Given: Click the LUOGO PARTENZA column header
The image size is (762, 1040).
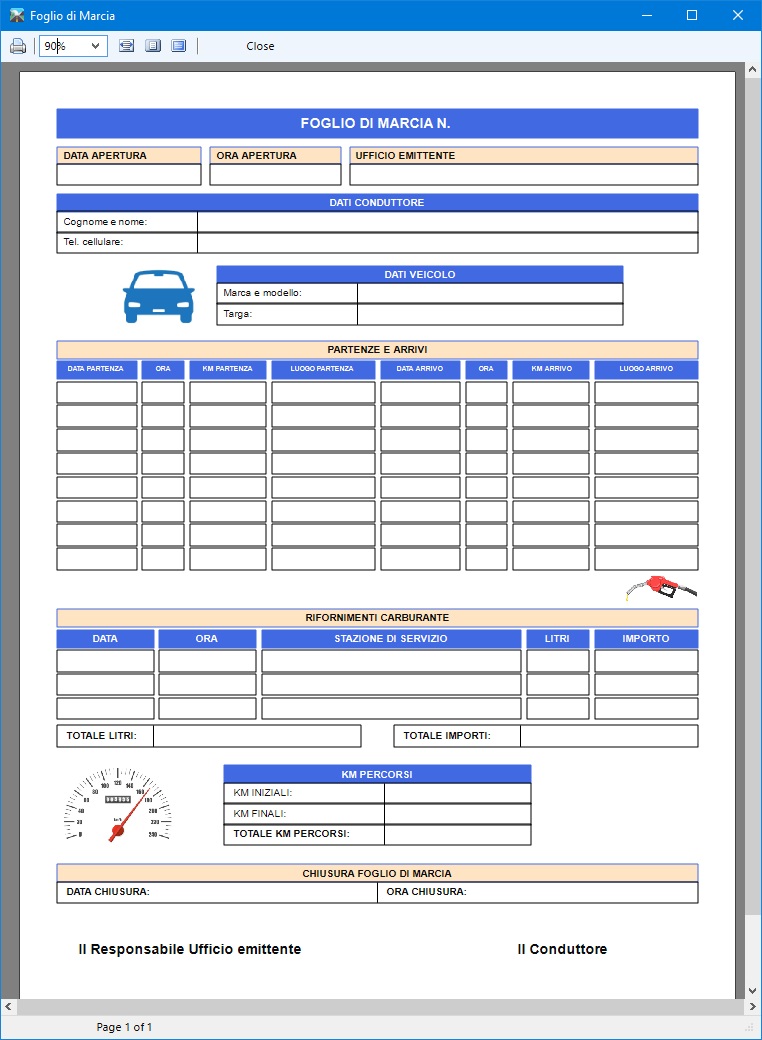Looking at the screenshot, I should click(322, 369).
